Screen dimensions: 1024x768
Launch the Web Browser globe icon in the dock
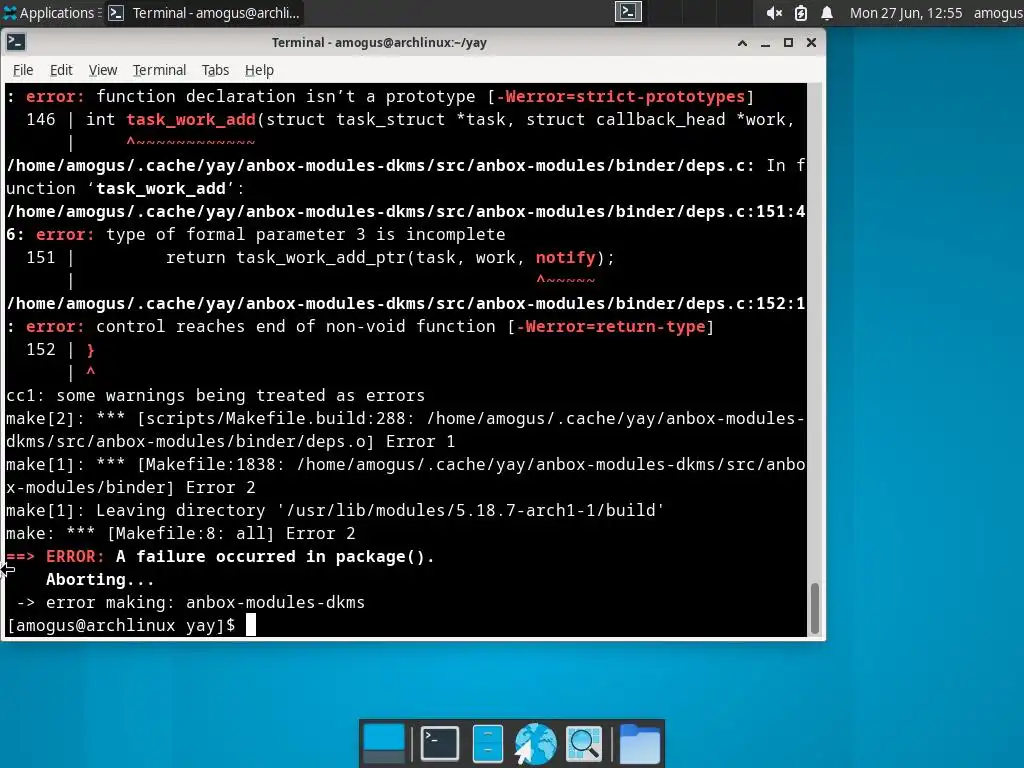click(535, 743)
